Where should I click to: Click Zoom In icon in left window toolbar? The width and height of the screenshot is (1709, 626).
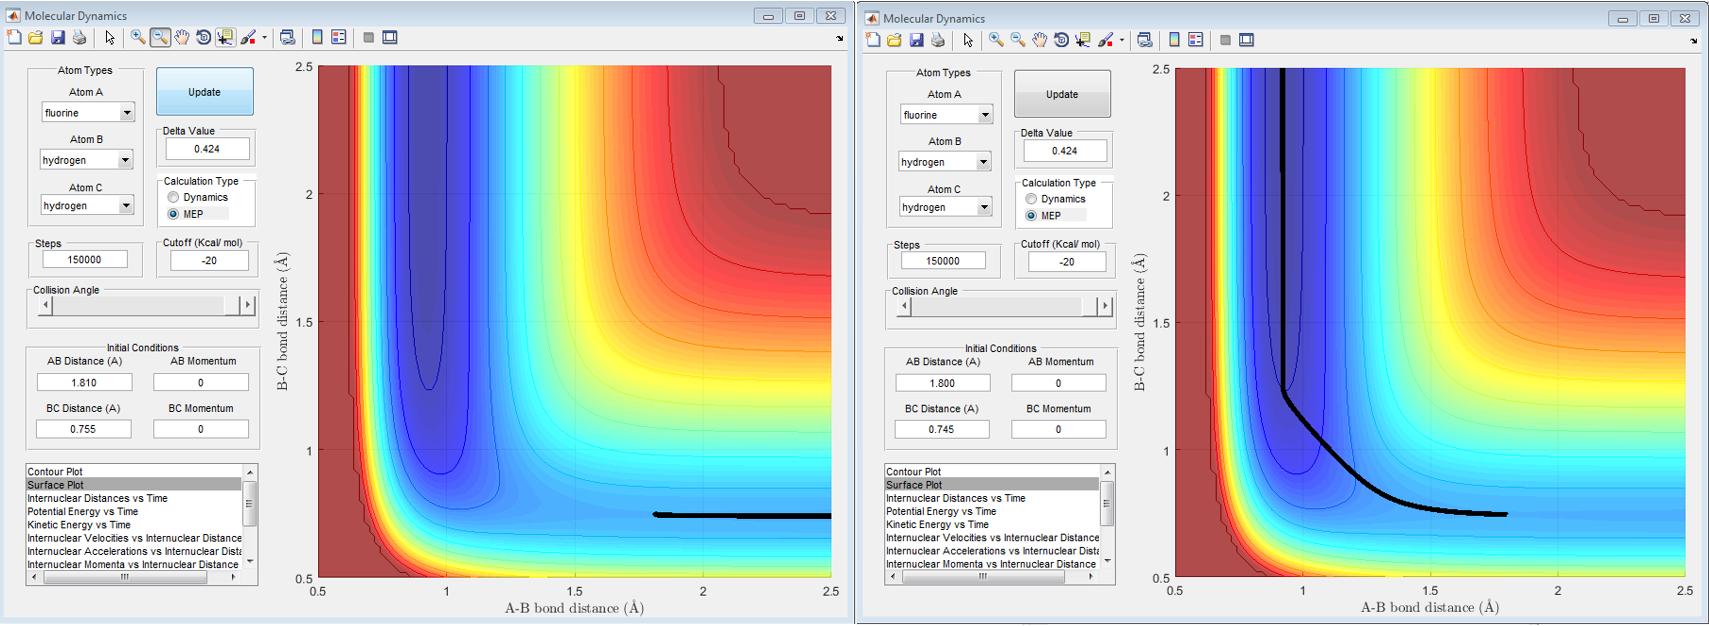[138, 38]
